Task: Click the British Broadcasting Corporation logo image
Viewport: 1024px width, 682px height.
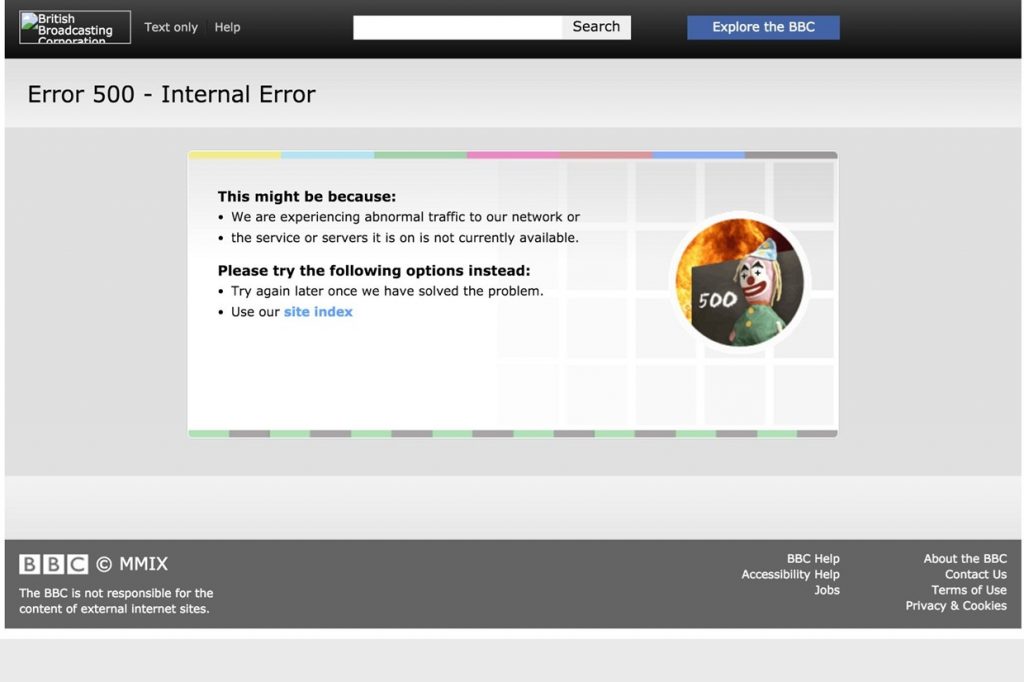Action: click(75, 27)
